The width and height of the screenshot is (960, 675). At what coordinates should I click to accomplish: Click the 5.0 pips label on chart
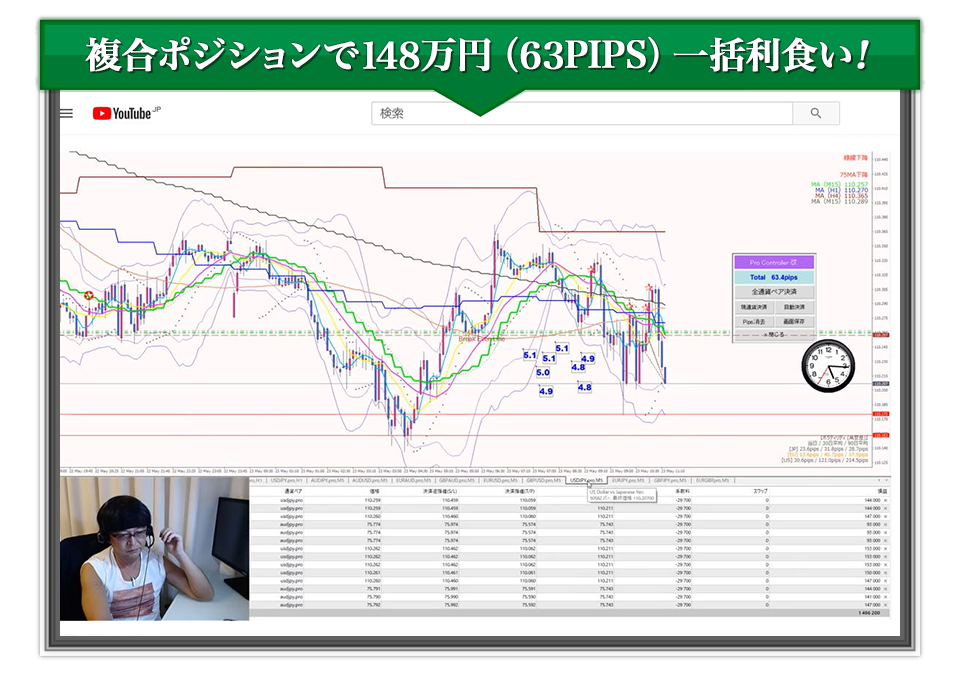pyautogui.click(x=542, y=372)
